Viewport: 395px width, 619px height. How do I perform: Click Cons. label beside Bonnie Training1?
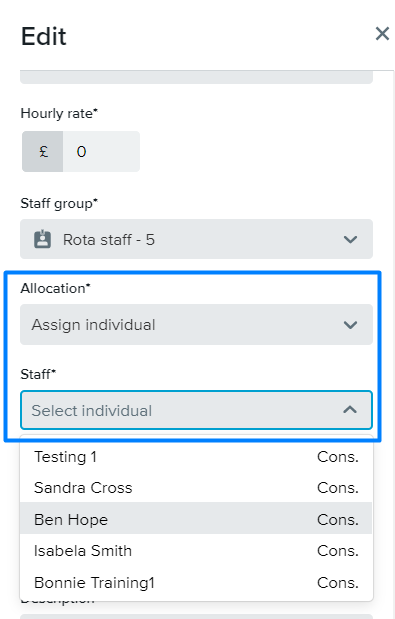click(338, 583)
